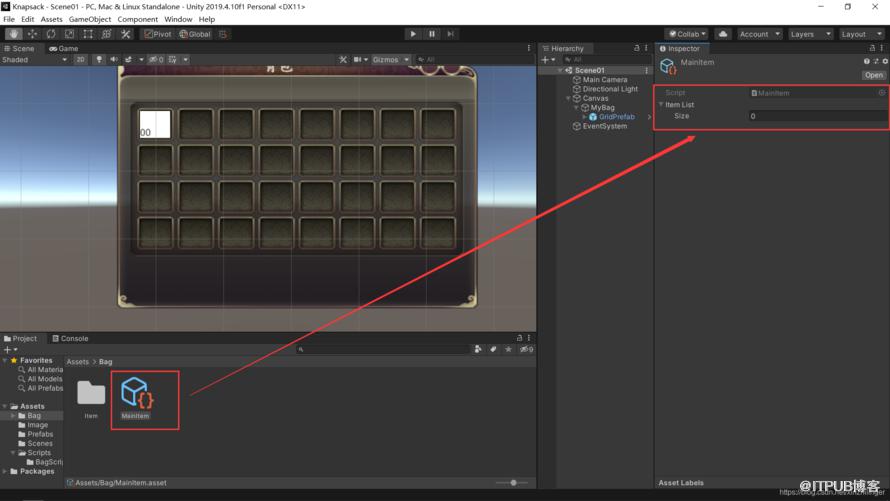Viewport: 890px width, 501px height.
Task: Open the File menu
Action: [9, 19]
